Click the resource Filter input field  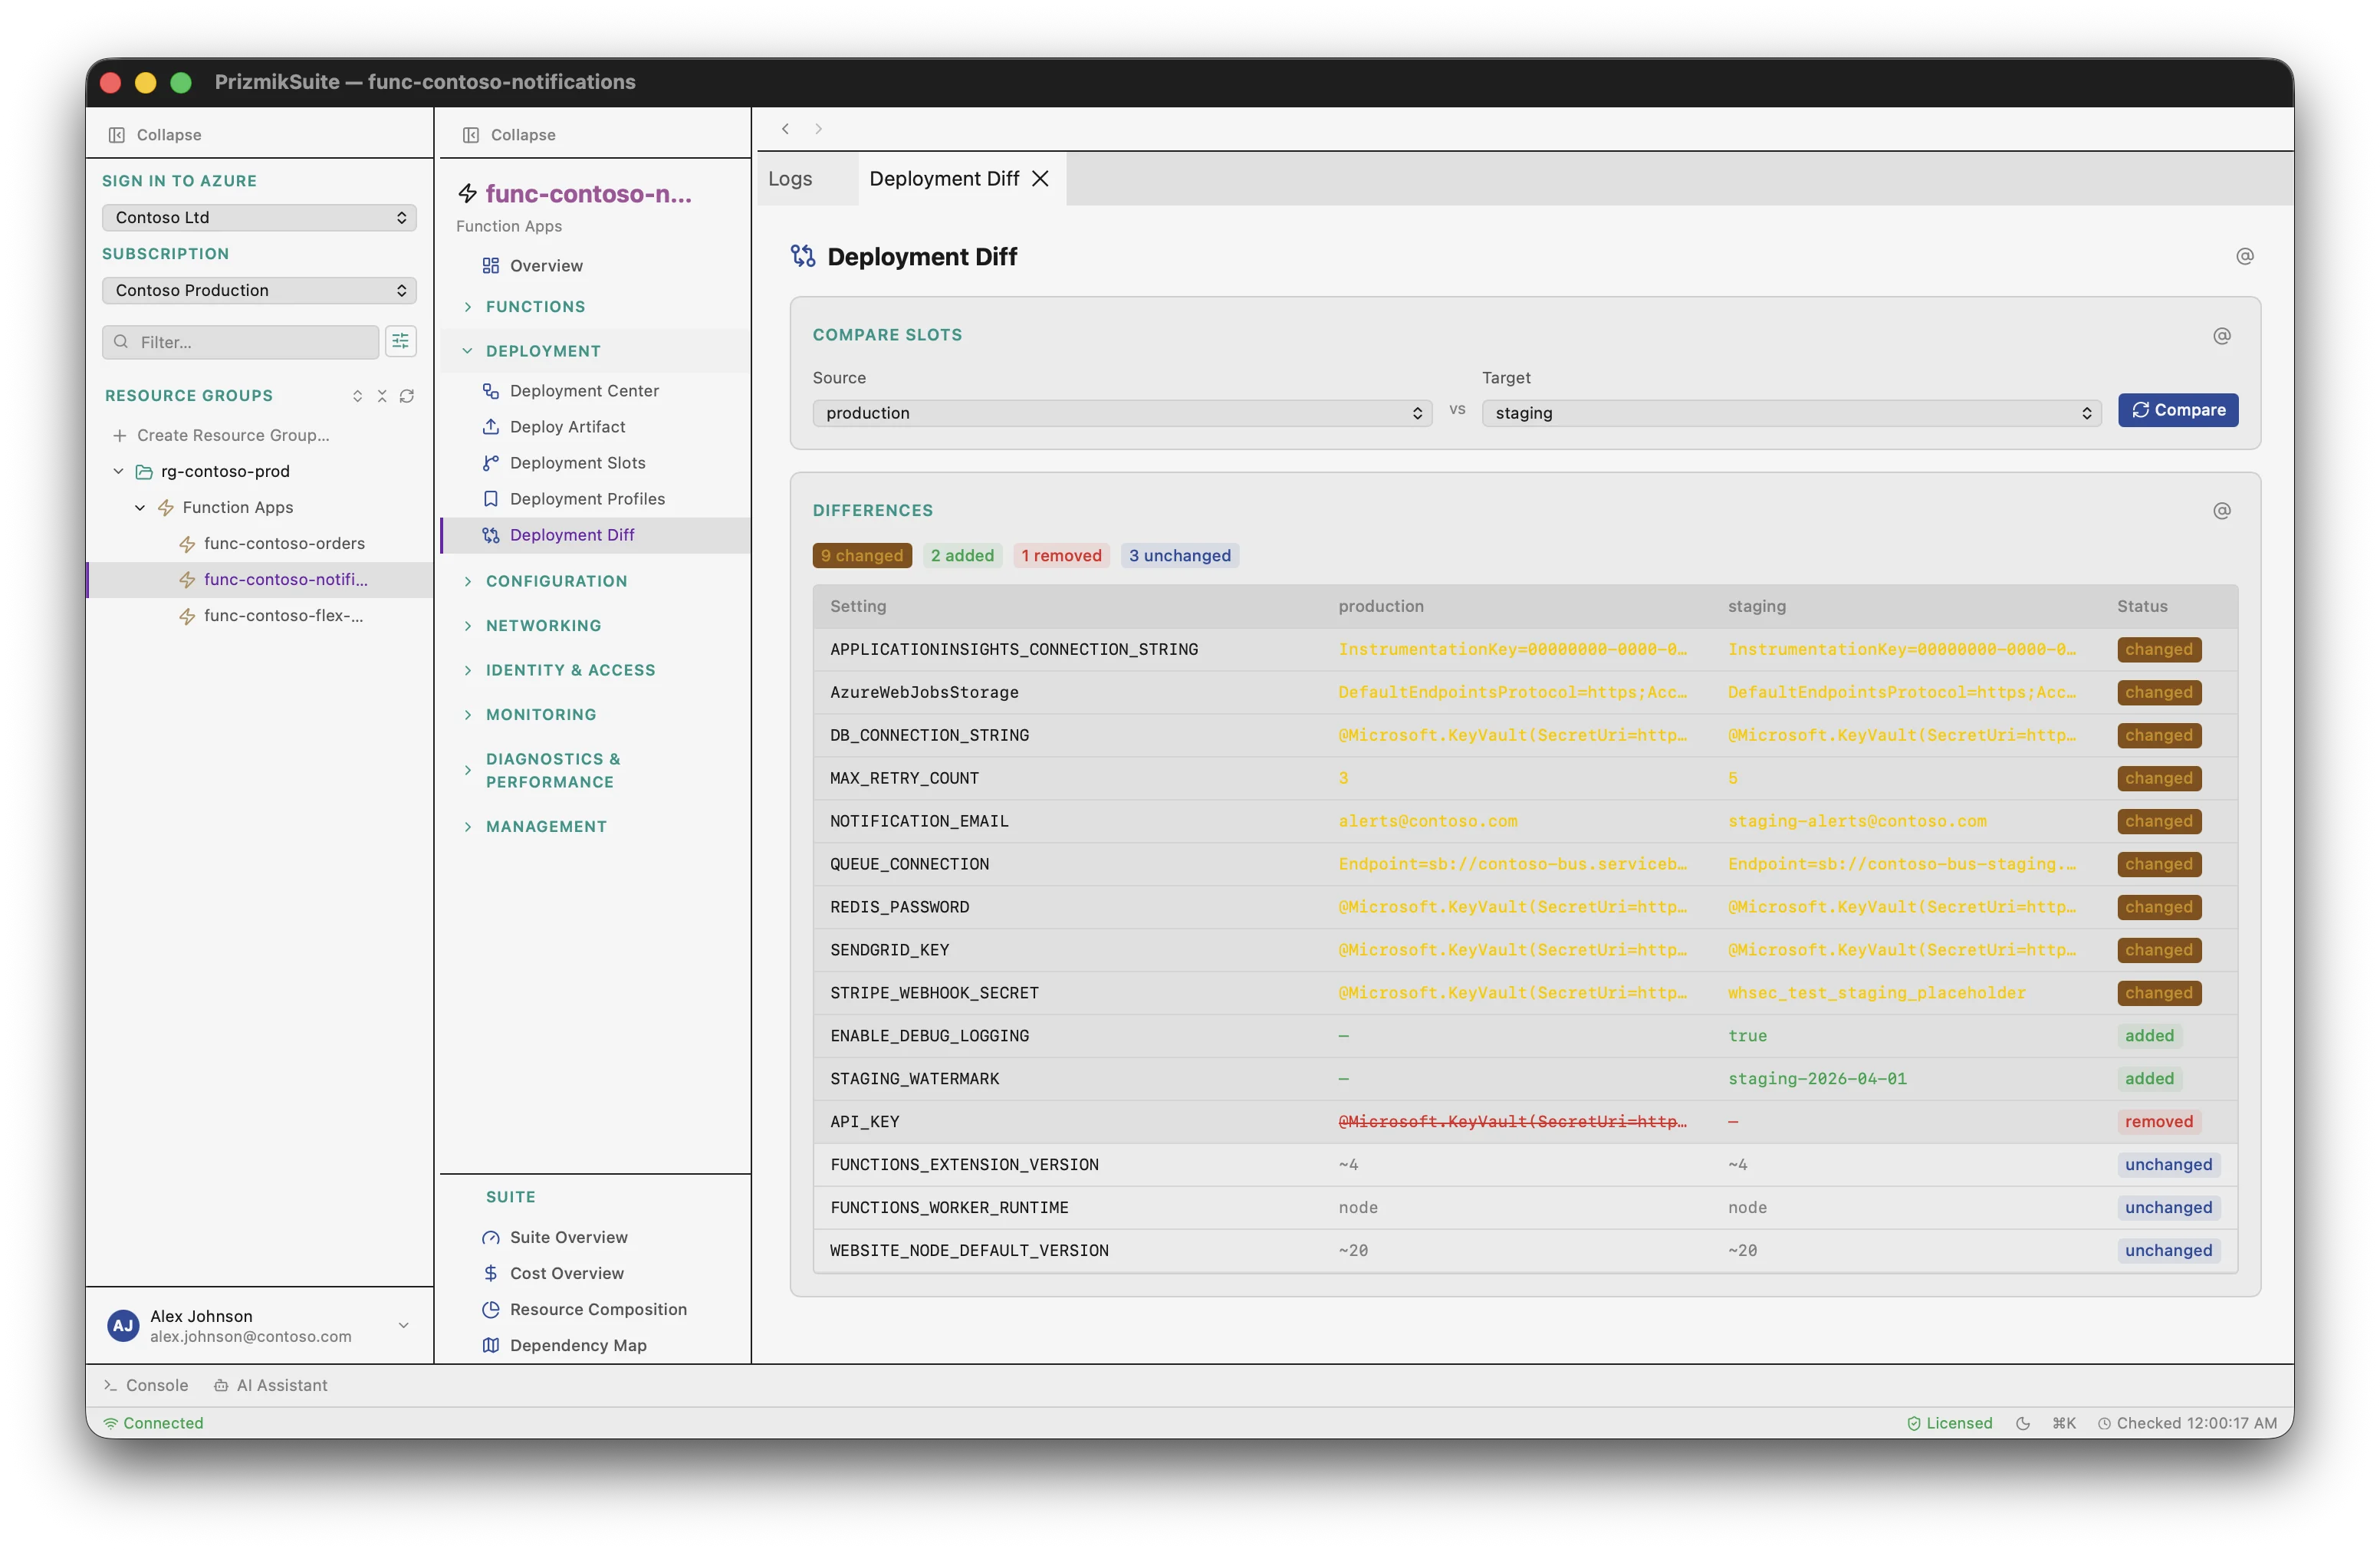tap(241, 342)
